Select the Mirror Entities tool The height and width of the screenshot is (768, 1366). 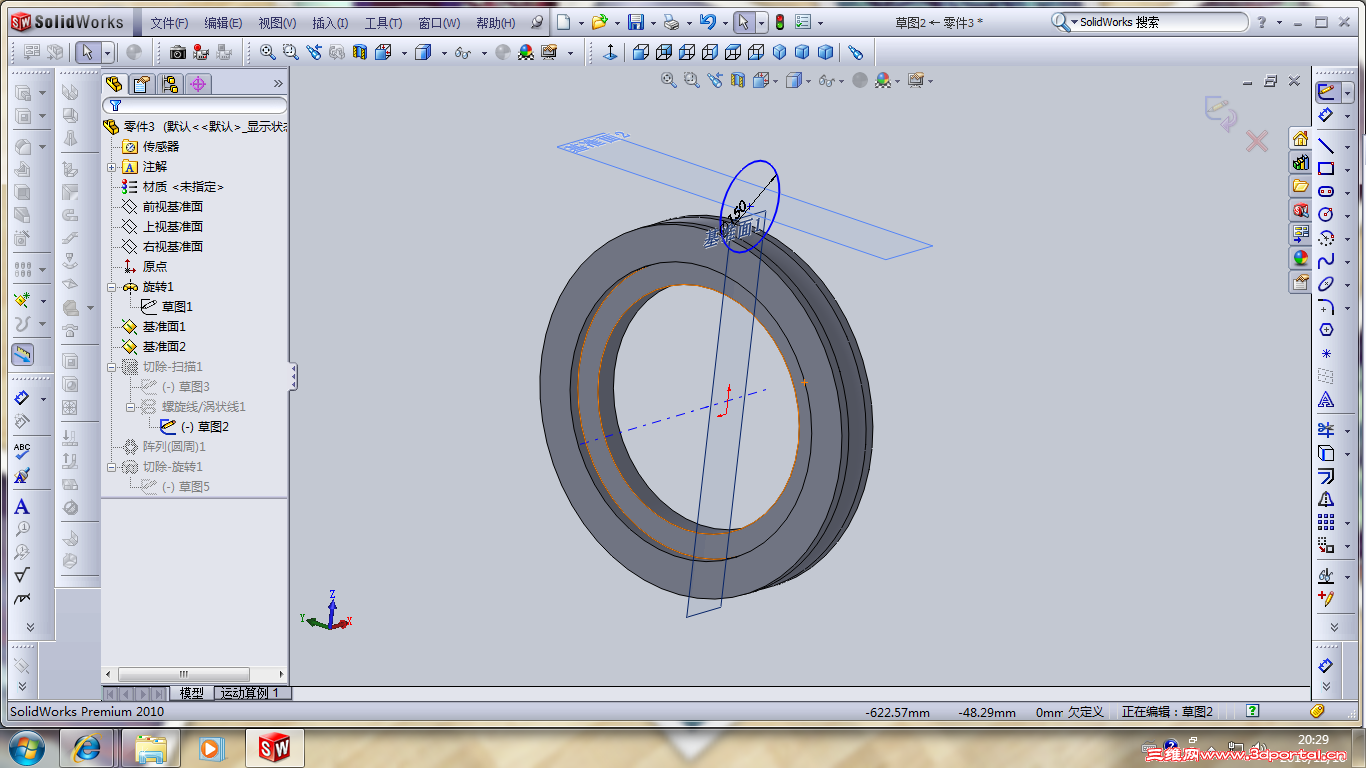point(1326,499)
